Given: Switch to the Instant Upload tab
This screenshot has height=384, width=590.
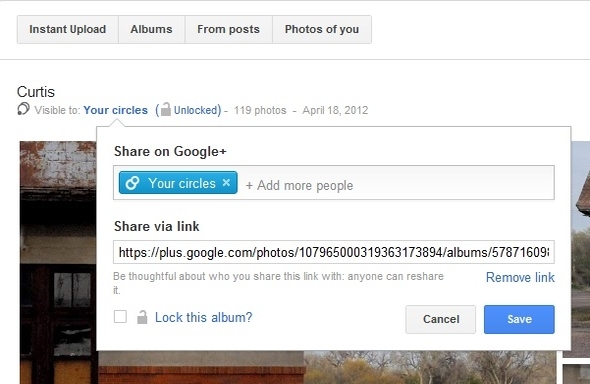Looking at the screenshot, I should (68, 29).
